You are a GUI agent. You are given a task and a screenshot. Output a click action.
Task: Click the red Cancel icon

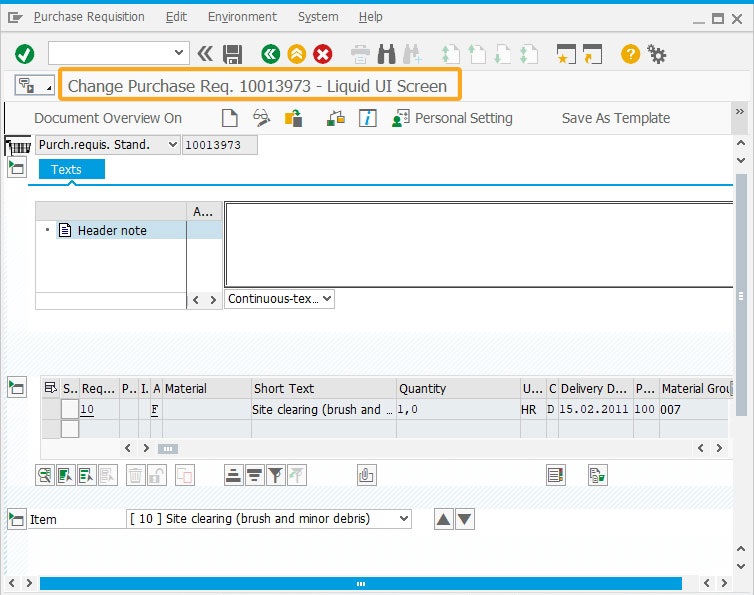[x=323, y=54]
